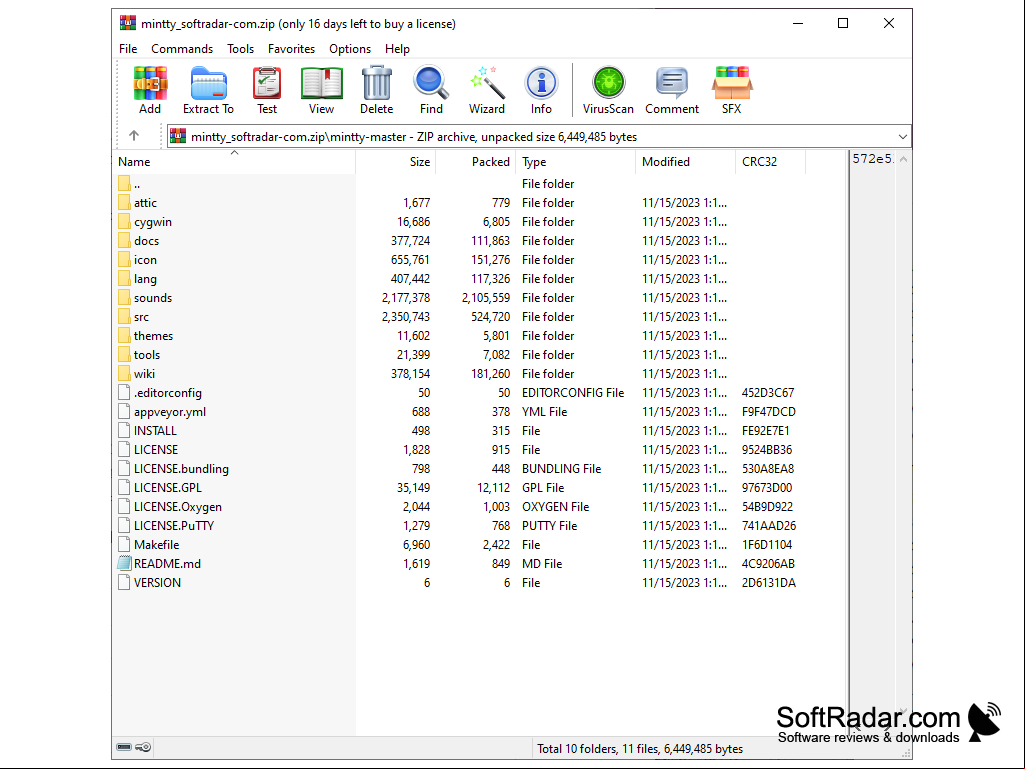Open the File menu
Viewport: 1025px width, 769px height.
coord(128,49)
